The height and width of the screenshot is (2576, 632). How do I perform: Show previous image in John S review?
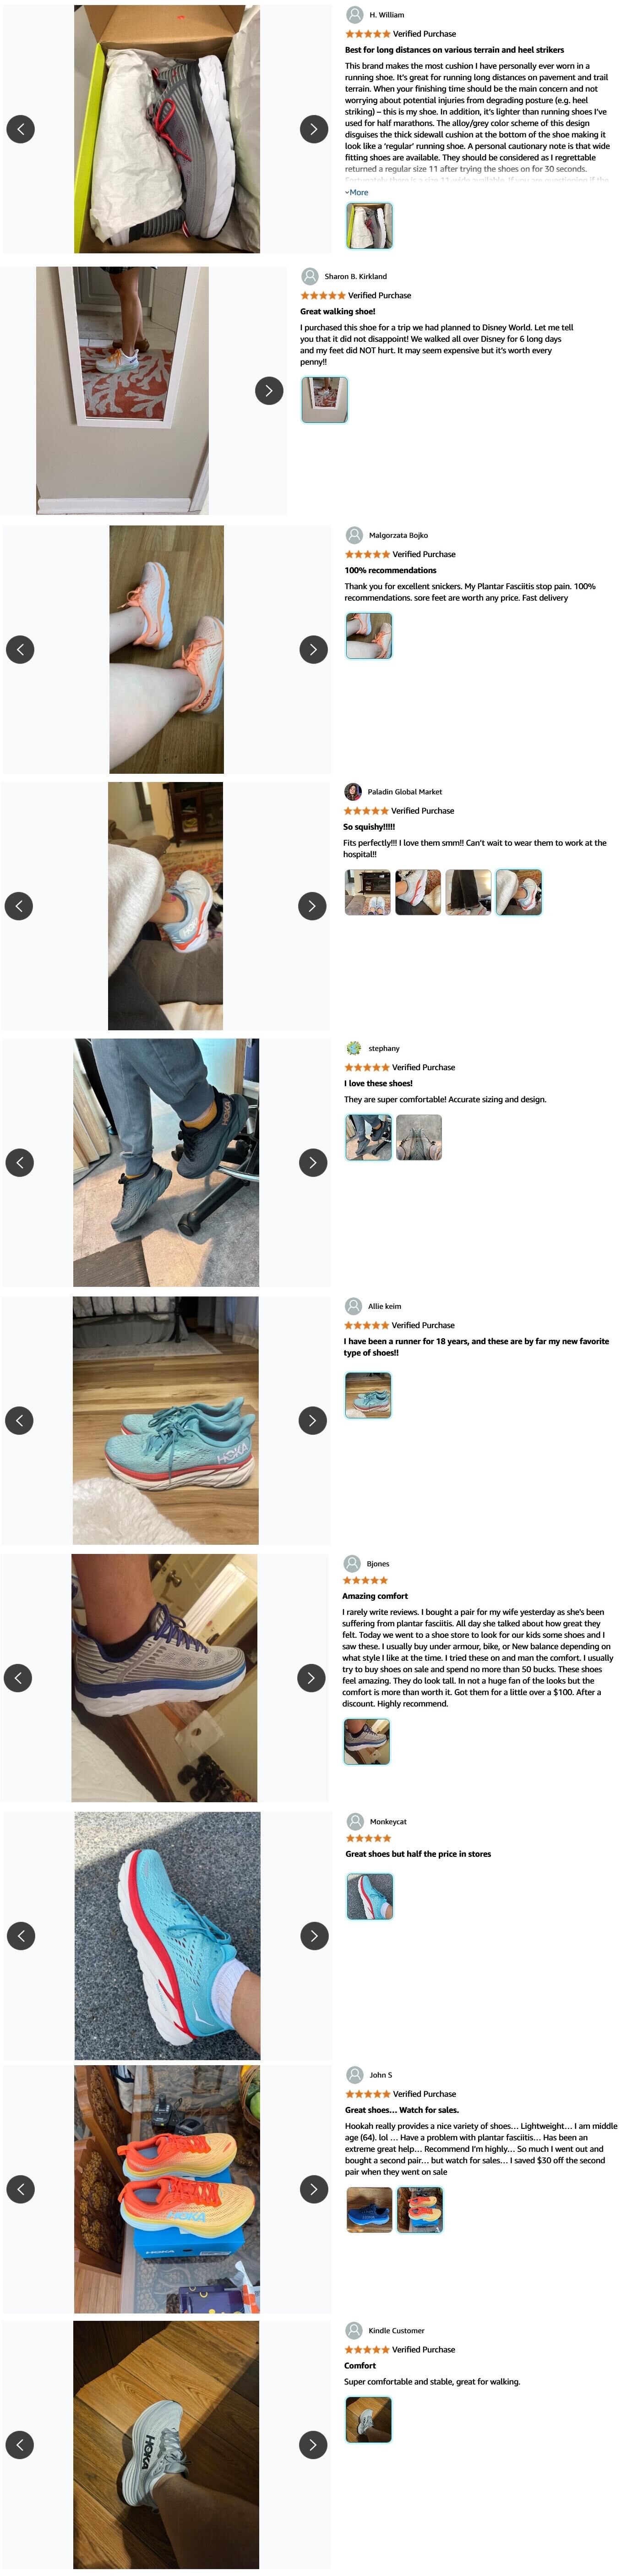pyautogui.click(x=20, y=2189)
